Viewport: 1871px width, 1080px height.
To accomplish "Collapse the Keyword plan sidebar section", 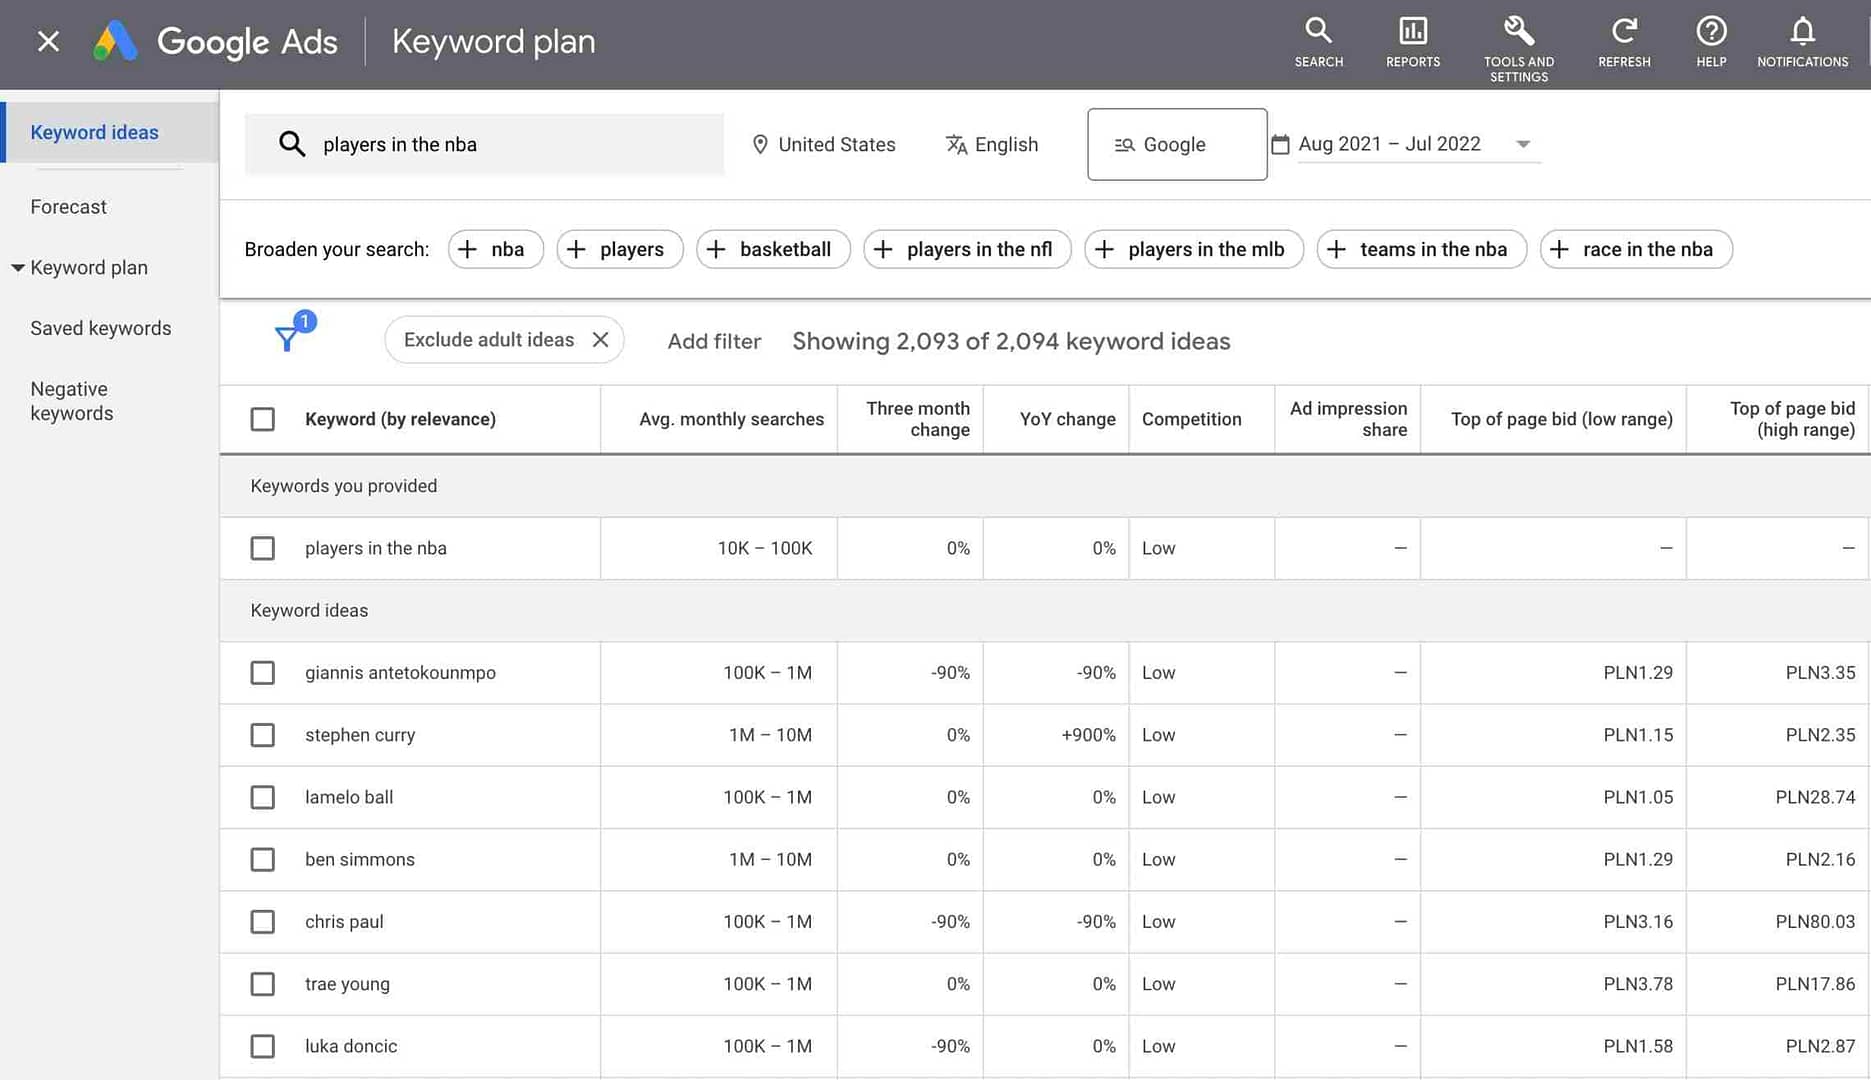I will tap(17, 268).
